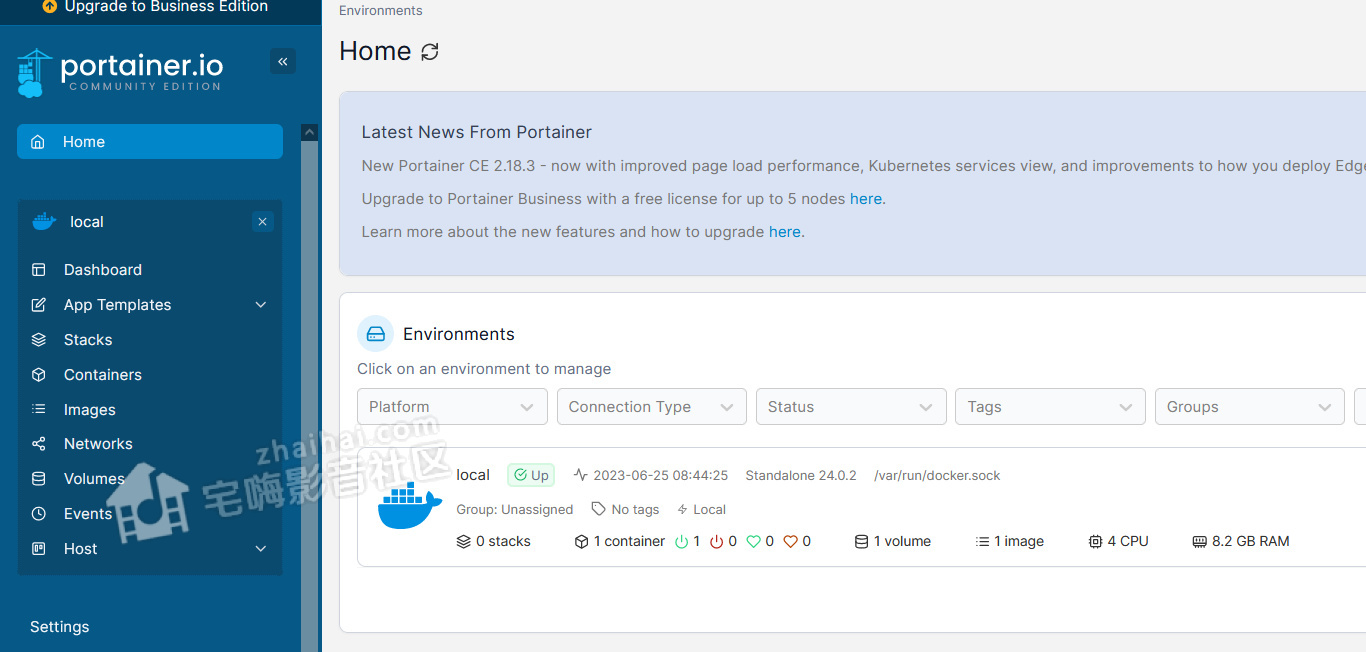Click the memory icon next to 8.2 GB RAM
The image size is (1366, 652).
click(1200, 541)
